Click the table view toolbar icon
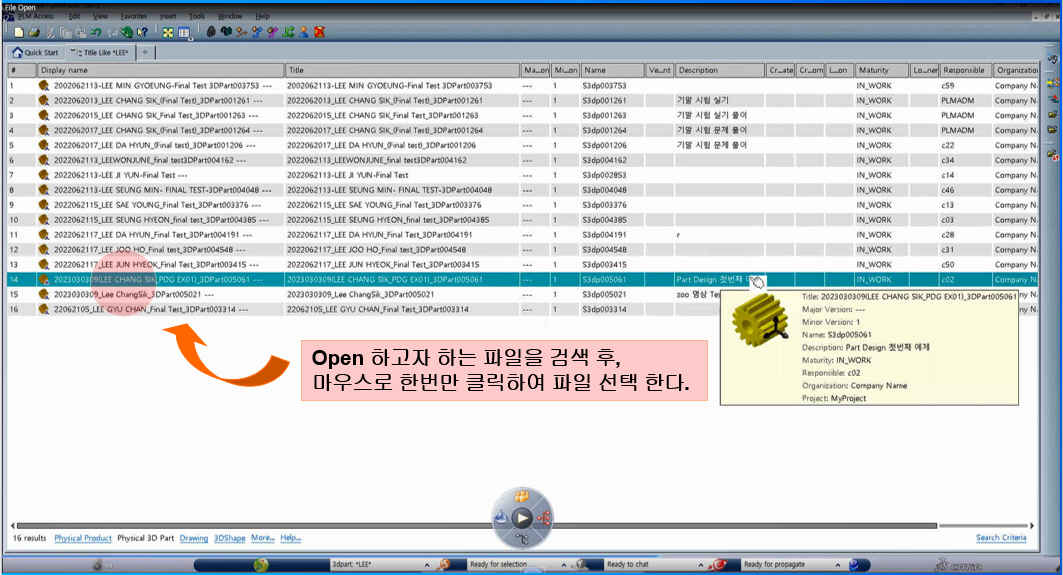Viewport: 1063px width, 575px height. 185,32
